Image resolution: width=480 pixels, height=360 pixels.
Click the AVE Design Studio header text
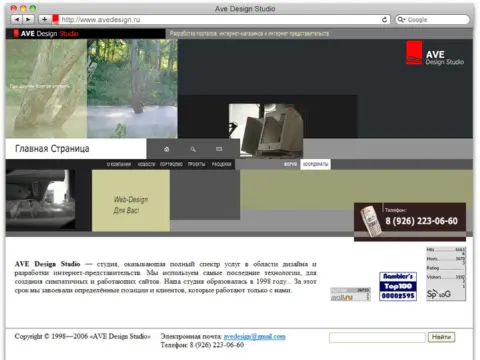point(49,33)
